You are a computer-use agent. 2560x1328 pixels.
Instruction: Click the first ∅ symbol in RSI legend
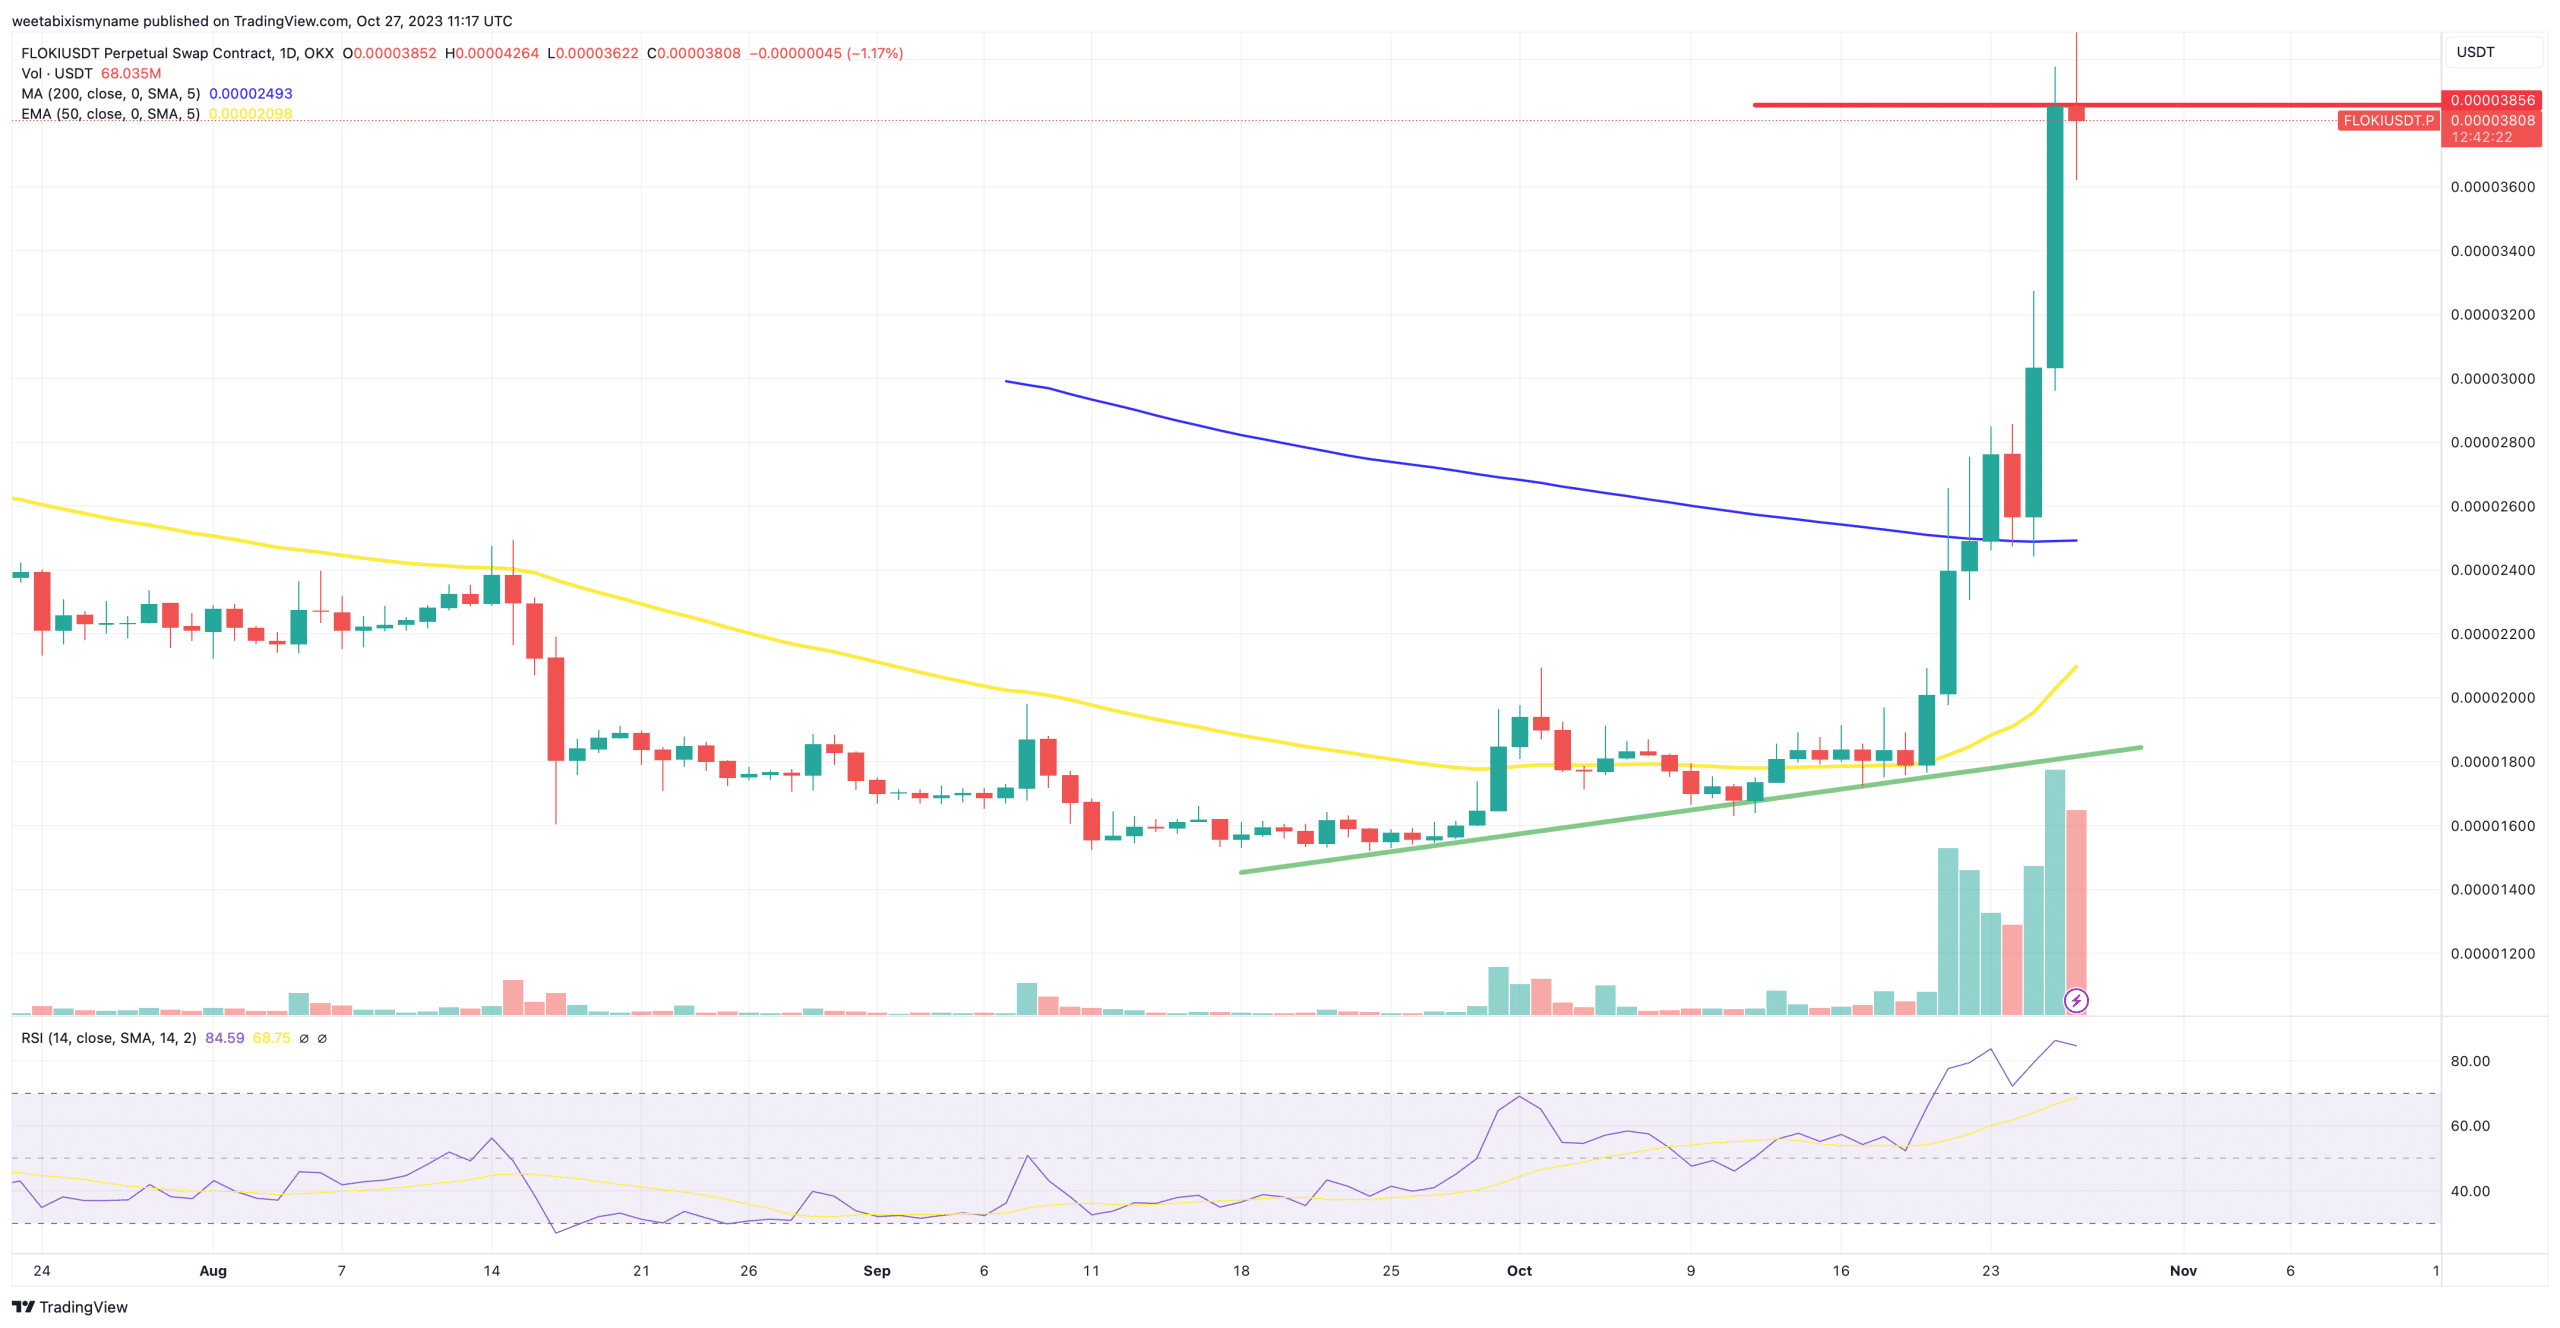[x=304, y=1039]
